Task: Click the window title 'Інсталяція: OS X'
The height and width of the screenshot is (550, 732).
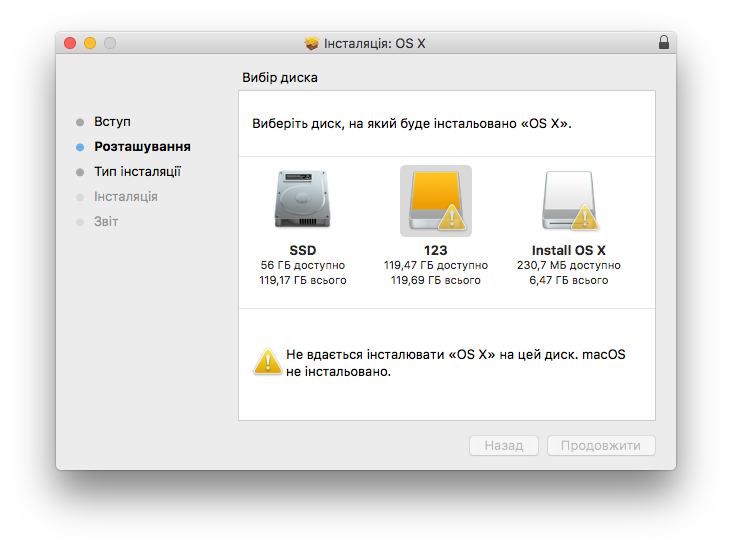Action: pyautogui.click(x=374, y=43)
